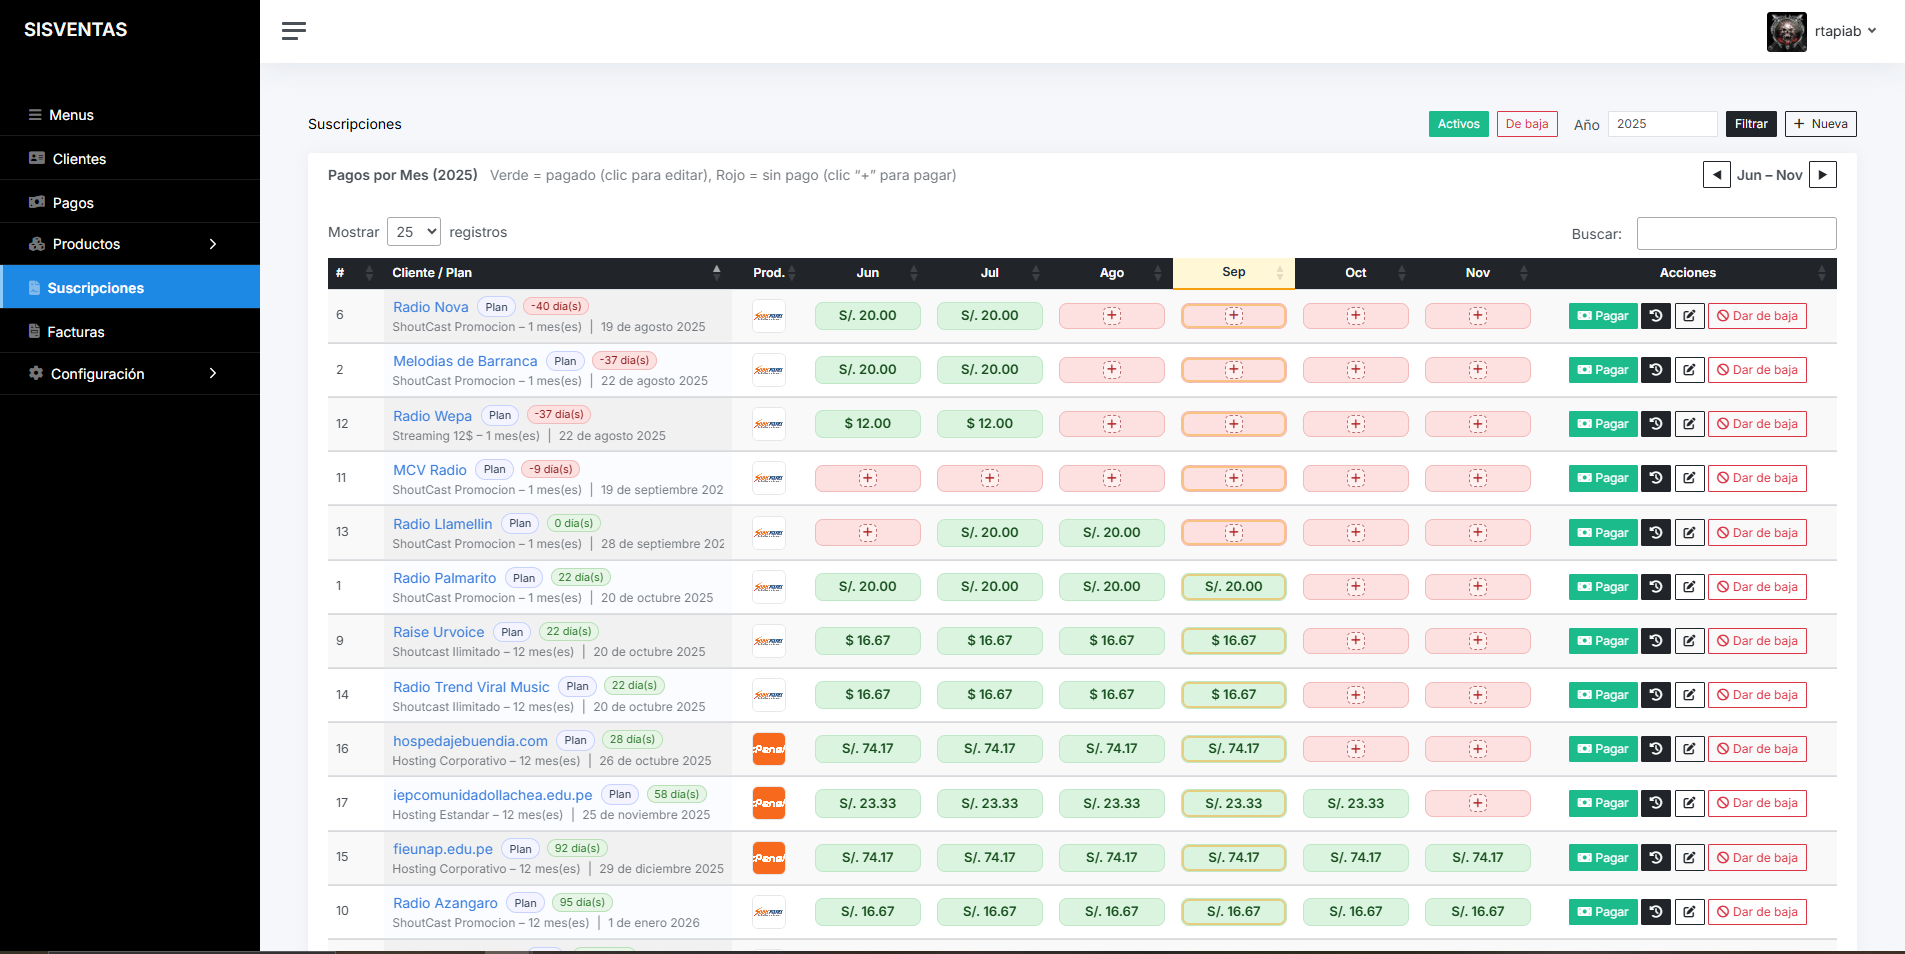Toggle De baja subscriptions filter
The height and width of the screenshot is (954, 1905).
click(1526, 124)
